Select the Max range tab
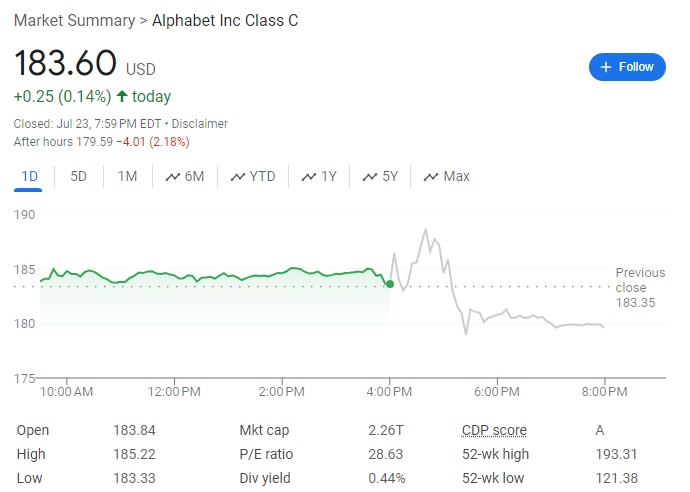 pyautogui.click(x=446, y=177)
